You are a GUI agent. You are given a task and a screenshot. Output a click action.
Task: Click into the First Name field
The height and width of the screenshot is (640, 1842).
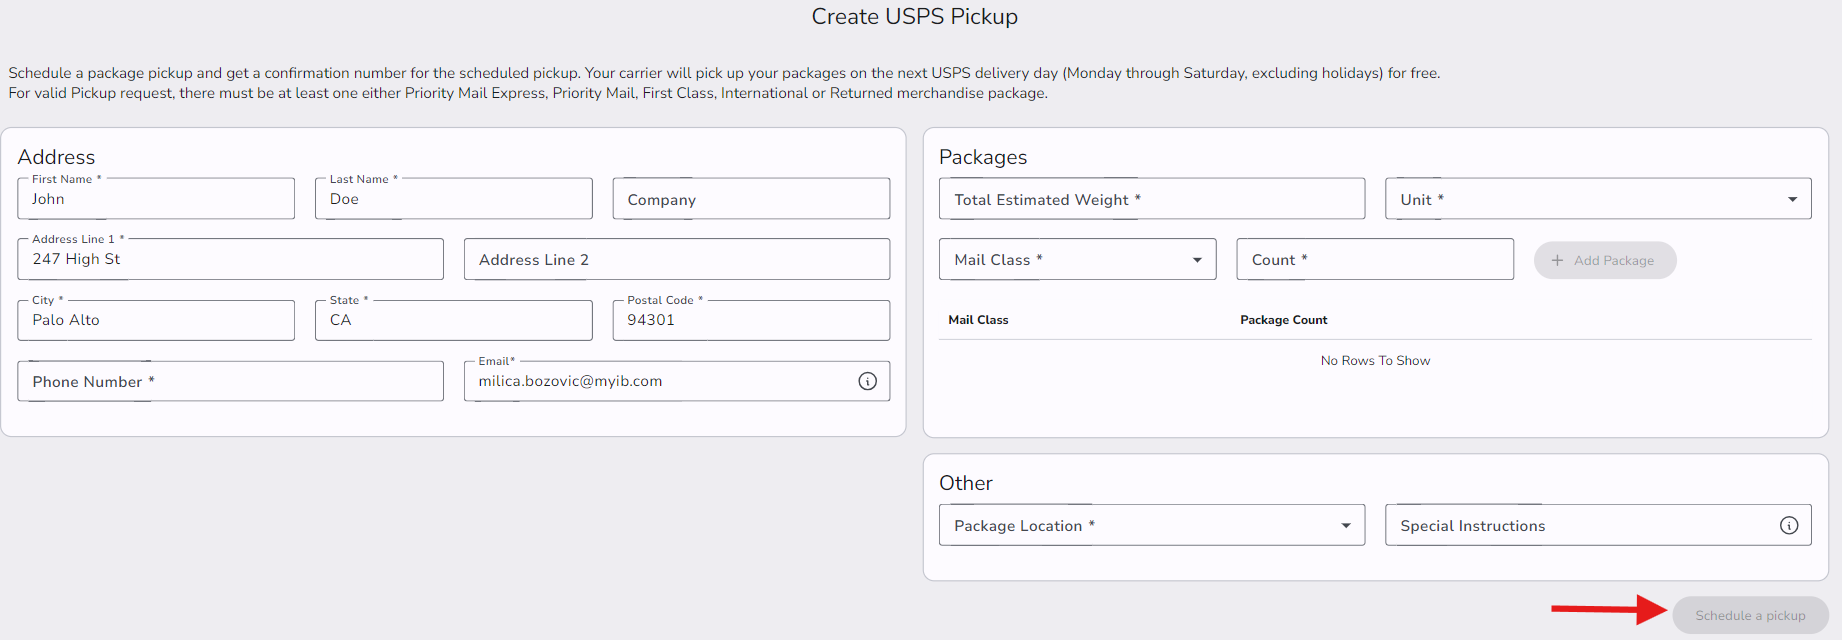point(156,200)
